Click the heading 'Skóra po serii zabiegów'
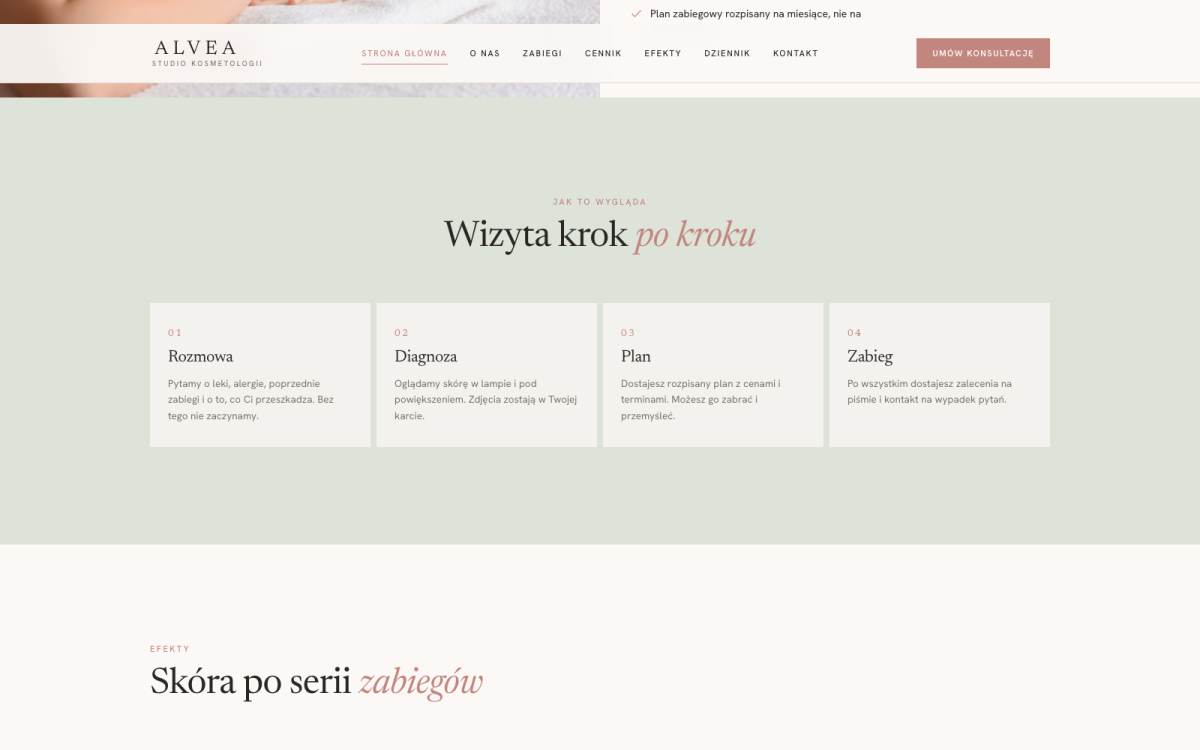 click(x=316, y=682)
